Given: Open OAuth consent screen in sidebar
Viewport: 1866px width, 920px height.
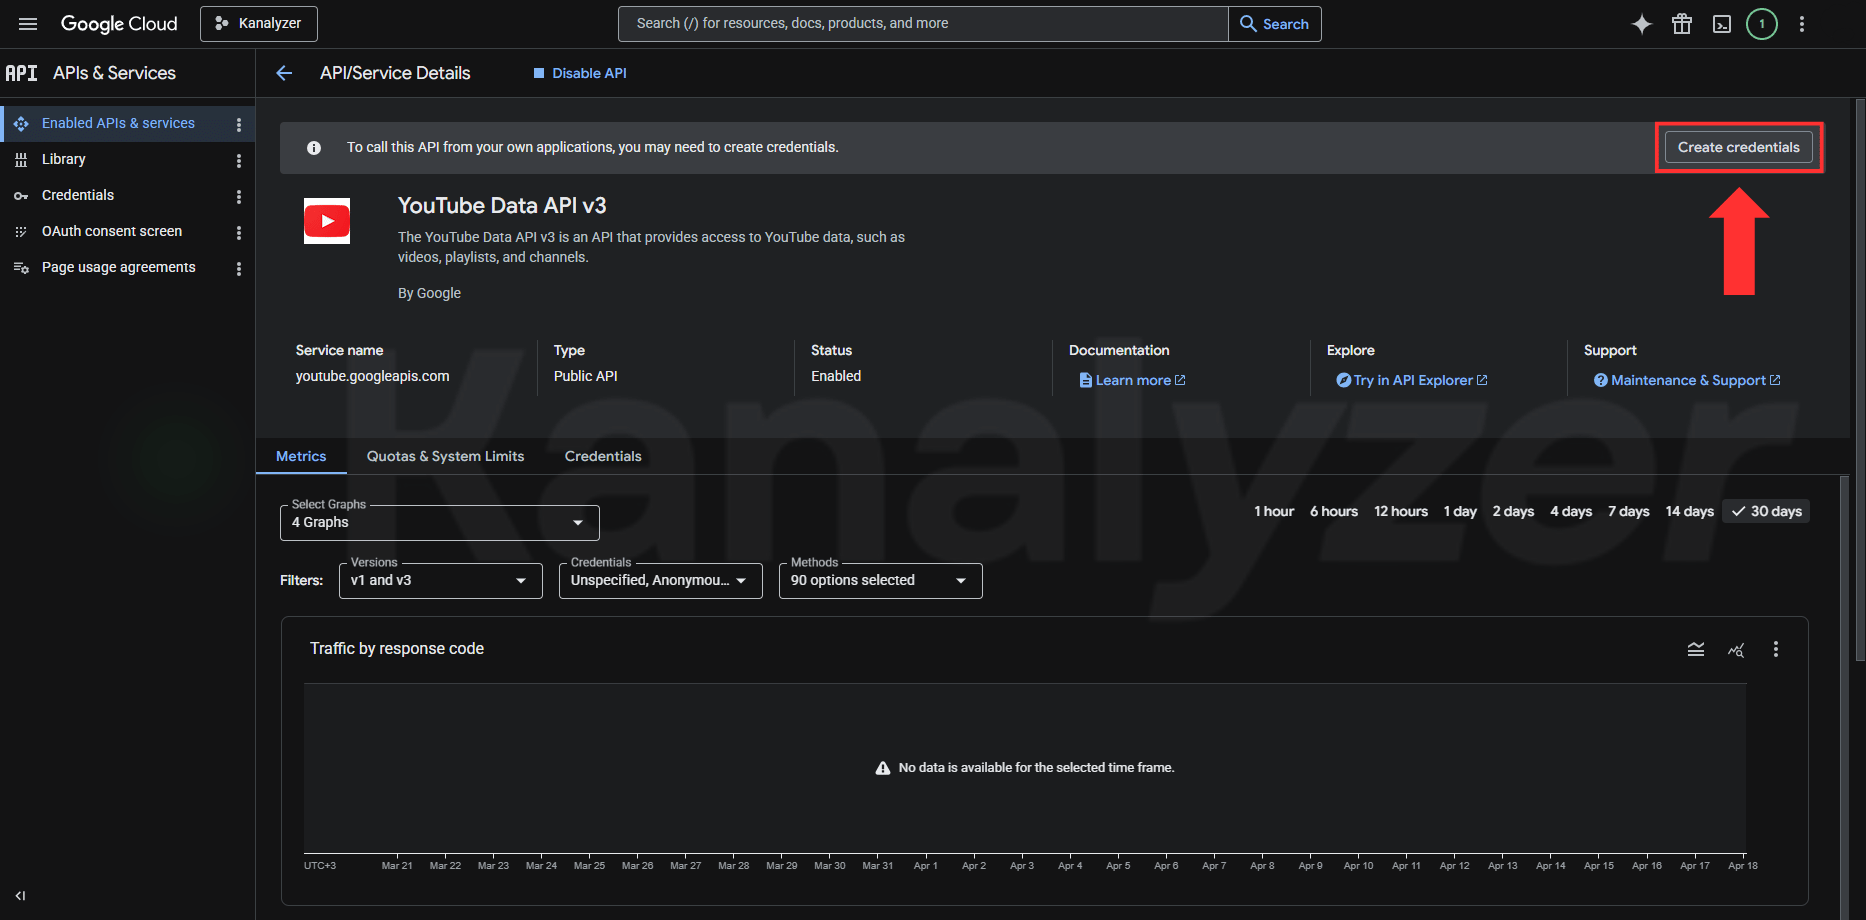Looking at the screenshot, I should click(112, 231).
